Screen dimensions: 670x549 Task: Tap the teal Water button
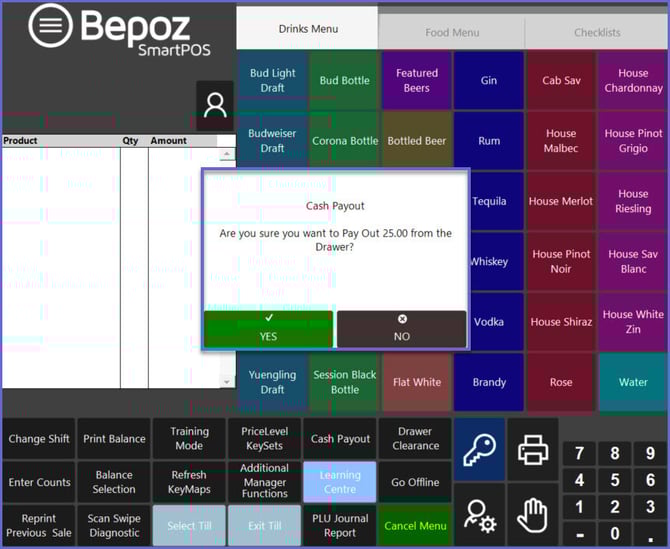[x=633, y=382]
